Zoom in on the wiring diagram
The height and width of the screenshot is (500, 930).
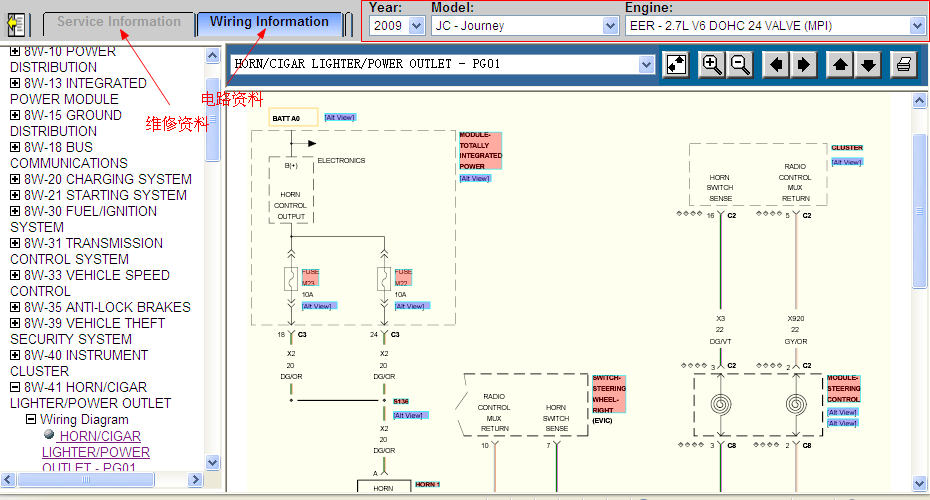point(712,65)
